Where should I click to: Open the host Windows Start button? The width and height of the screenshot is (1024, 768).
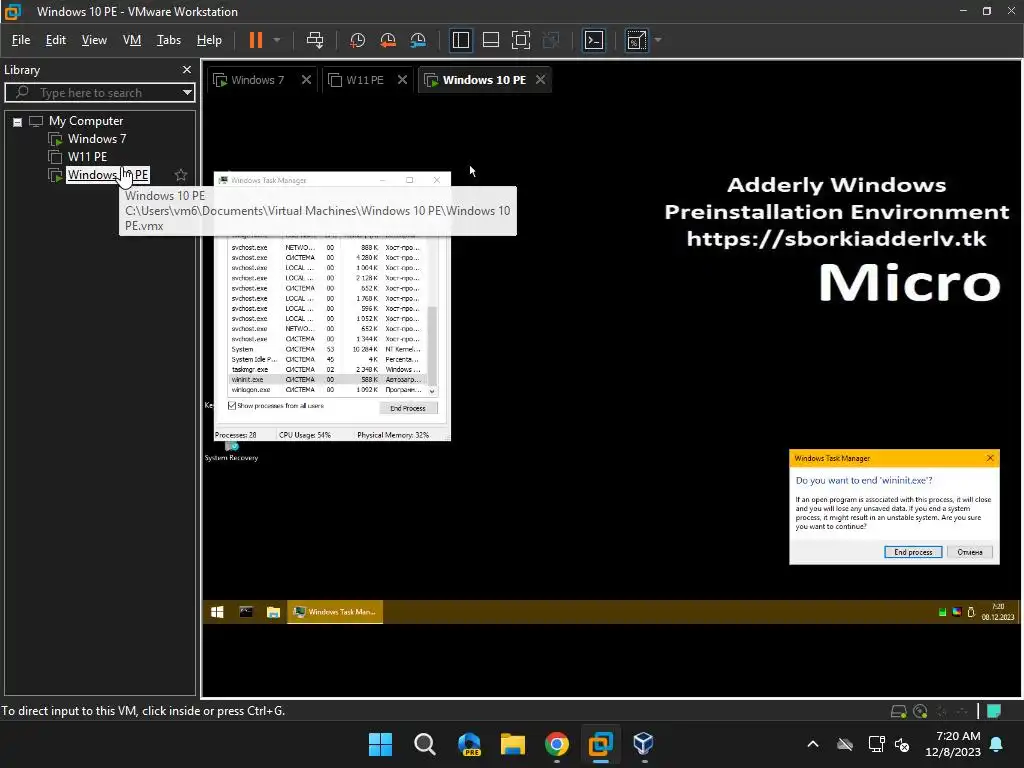coord(380,744)
